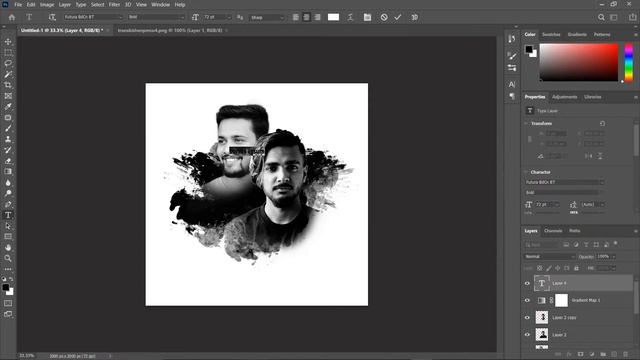Select the Zoom tool

(x=8, y=258)
